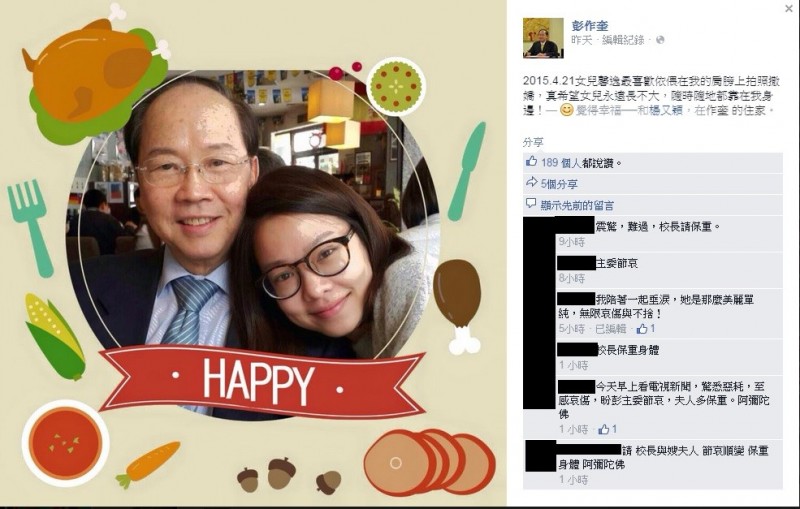Viewport: 800px width, 509px height.
Task: Open the 編輯紀錄 edit history link
Action: point(623,40)
